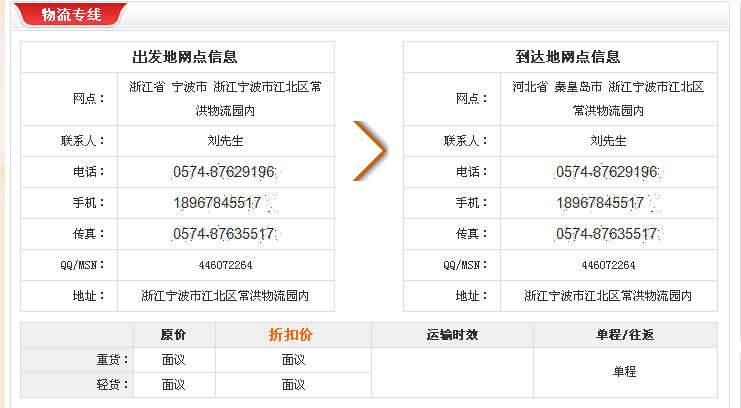741x408 pixels.
Task: Click 网点 label in the 出发地 table
Action: point(89,98)
